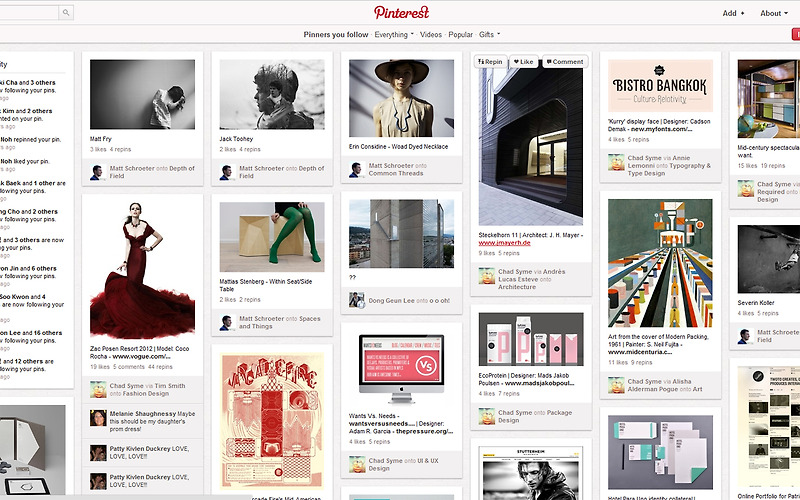Click the Pinterest logo
800x500 pixels.
click(x=402, y=12)
